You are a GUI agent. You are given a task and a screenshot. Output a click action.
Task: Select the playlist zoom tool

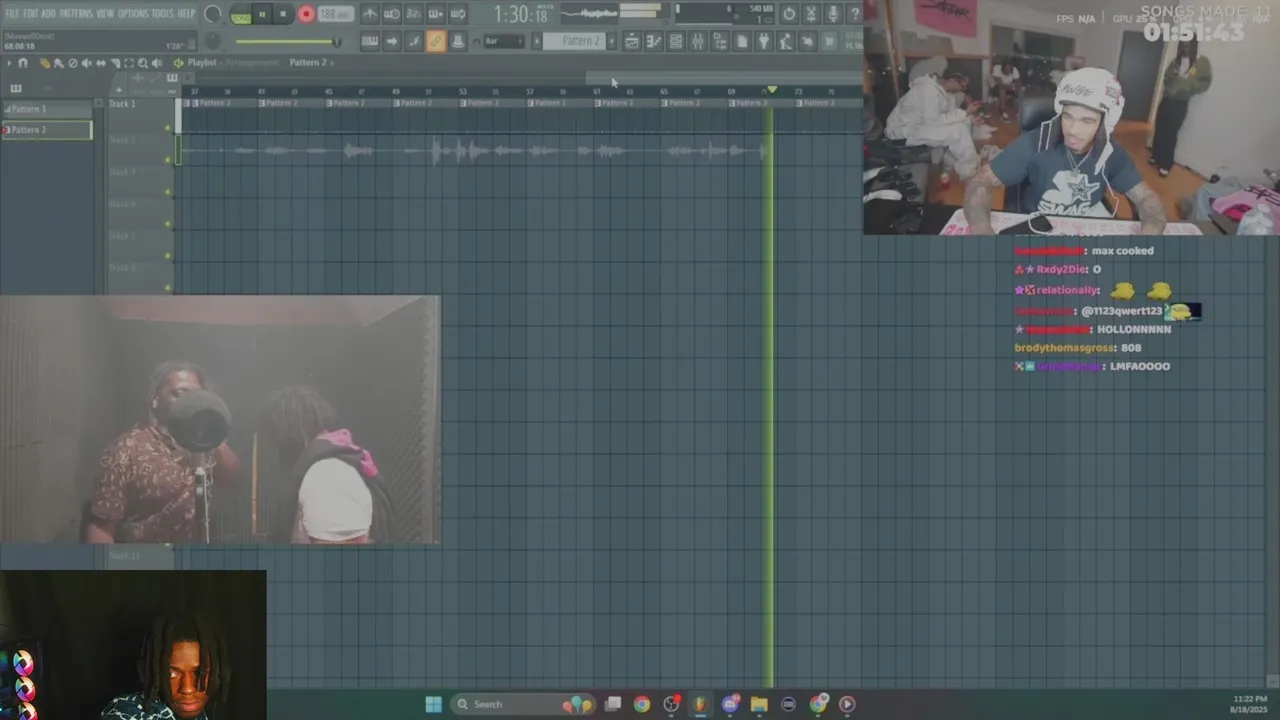pyautogui.click(x=143, y=63)
